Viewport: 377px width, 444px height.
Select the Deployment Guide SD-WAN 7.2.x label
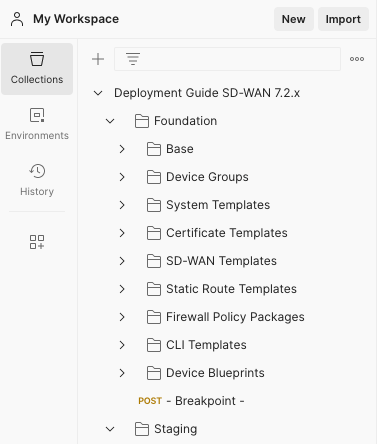(207, 93)
